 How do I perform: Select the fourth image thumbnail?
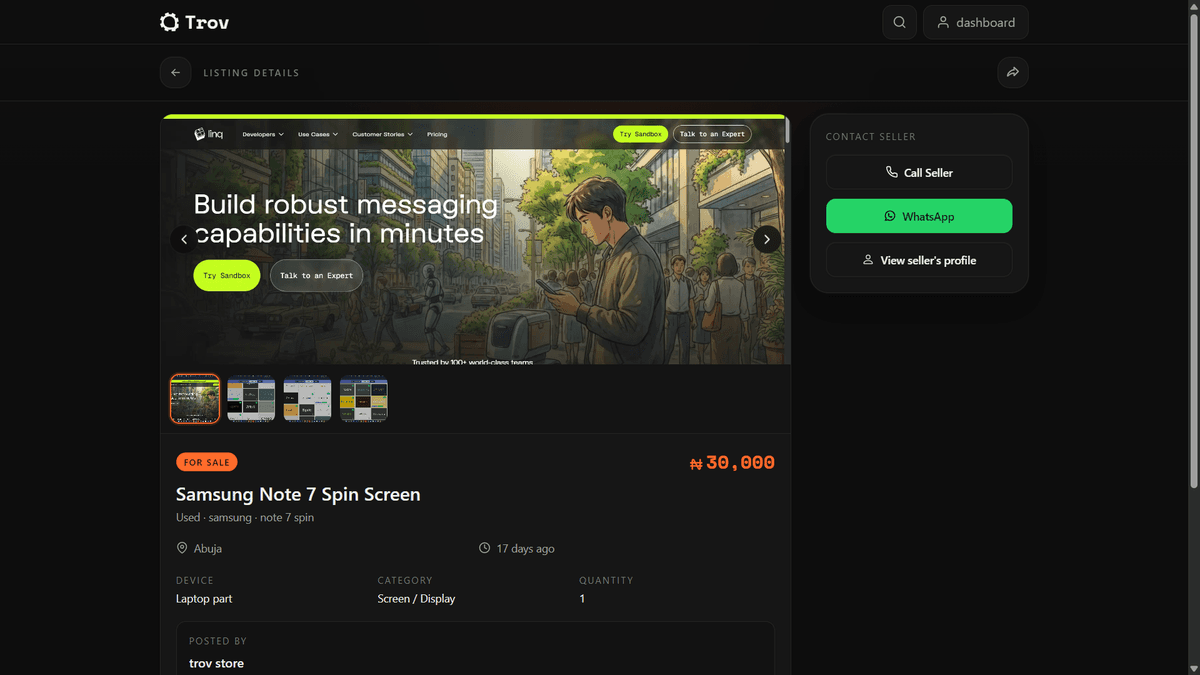(363, 399)
